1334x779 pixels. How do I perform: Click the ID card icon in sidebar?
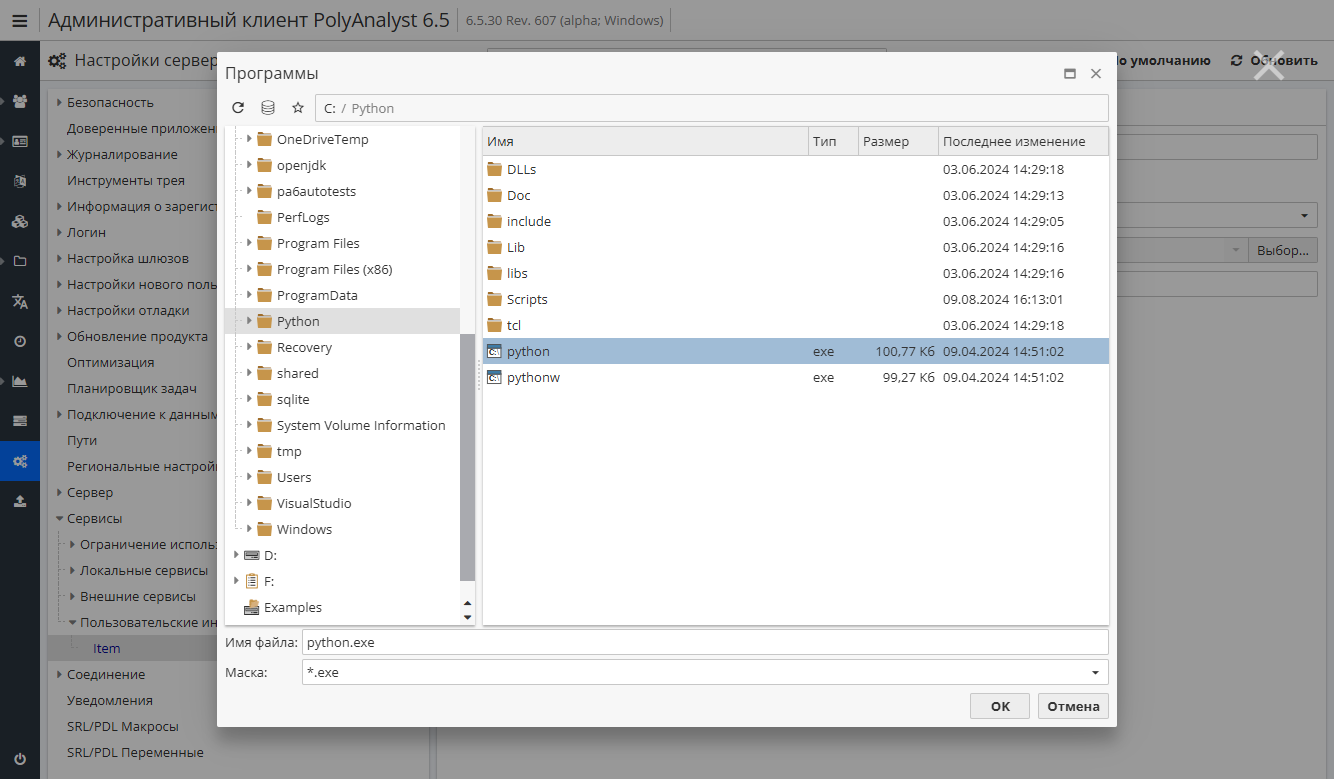(x=20, y=142)
